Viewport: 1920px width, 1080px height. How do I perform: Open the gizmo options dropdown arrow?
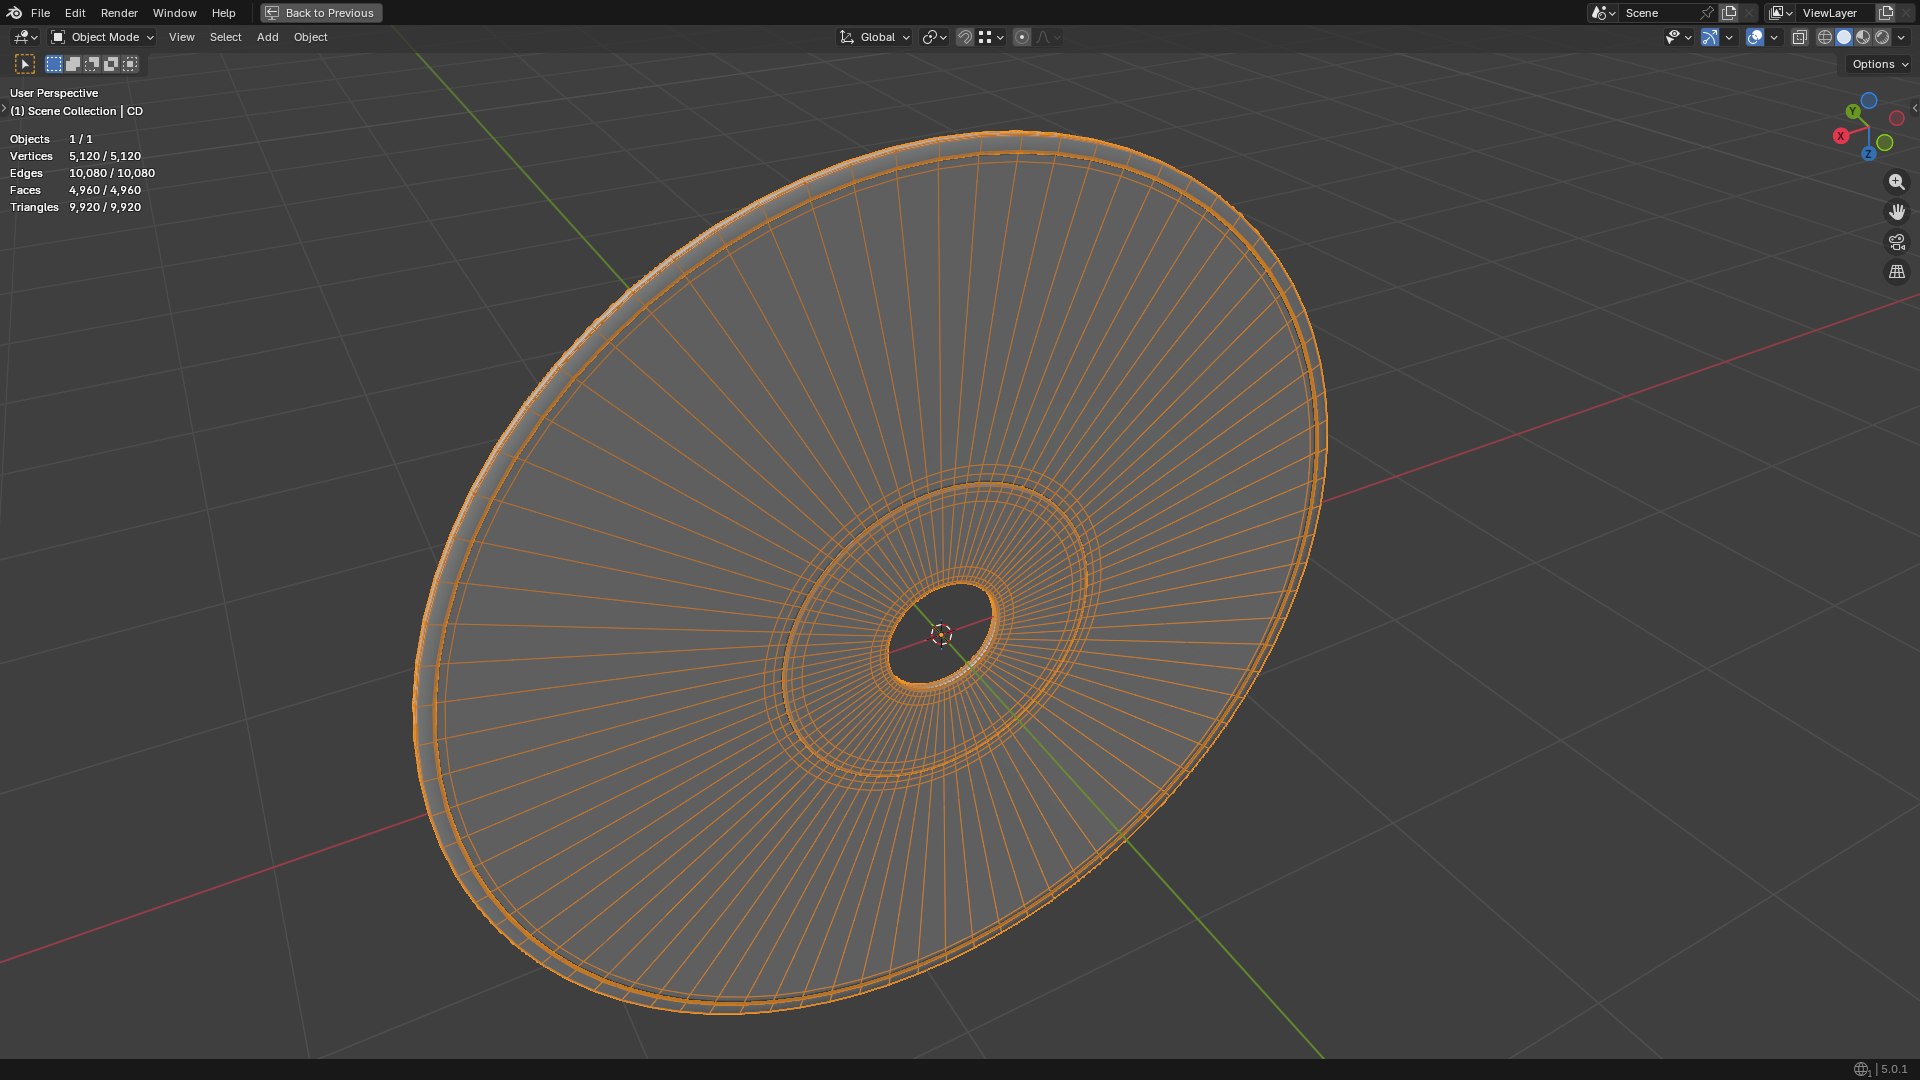pos(1729,37)
